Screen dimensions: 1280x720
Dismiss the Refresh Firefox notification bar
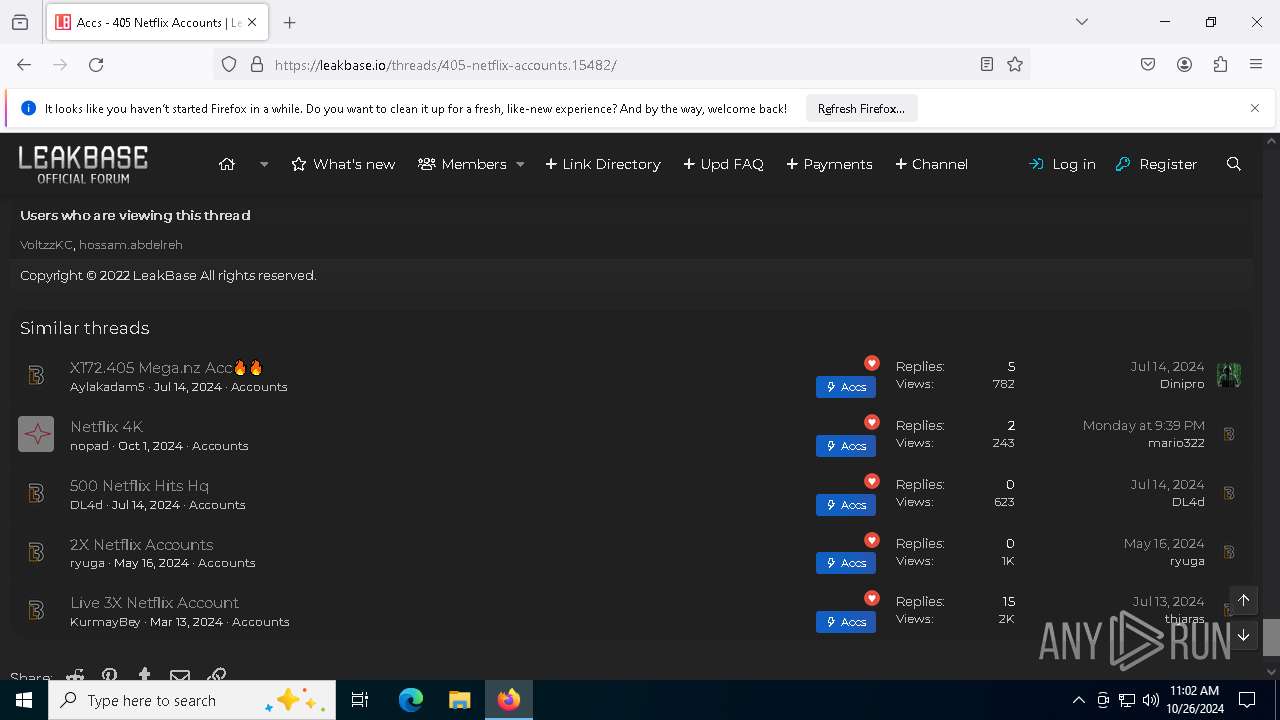(1255, 108)
